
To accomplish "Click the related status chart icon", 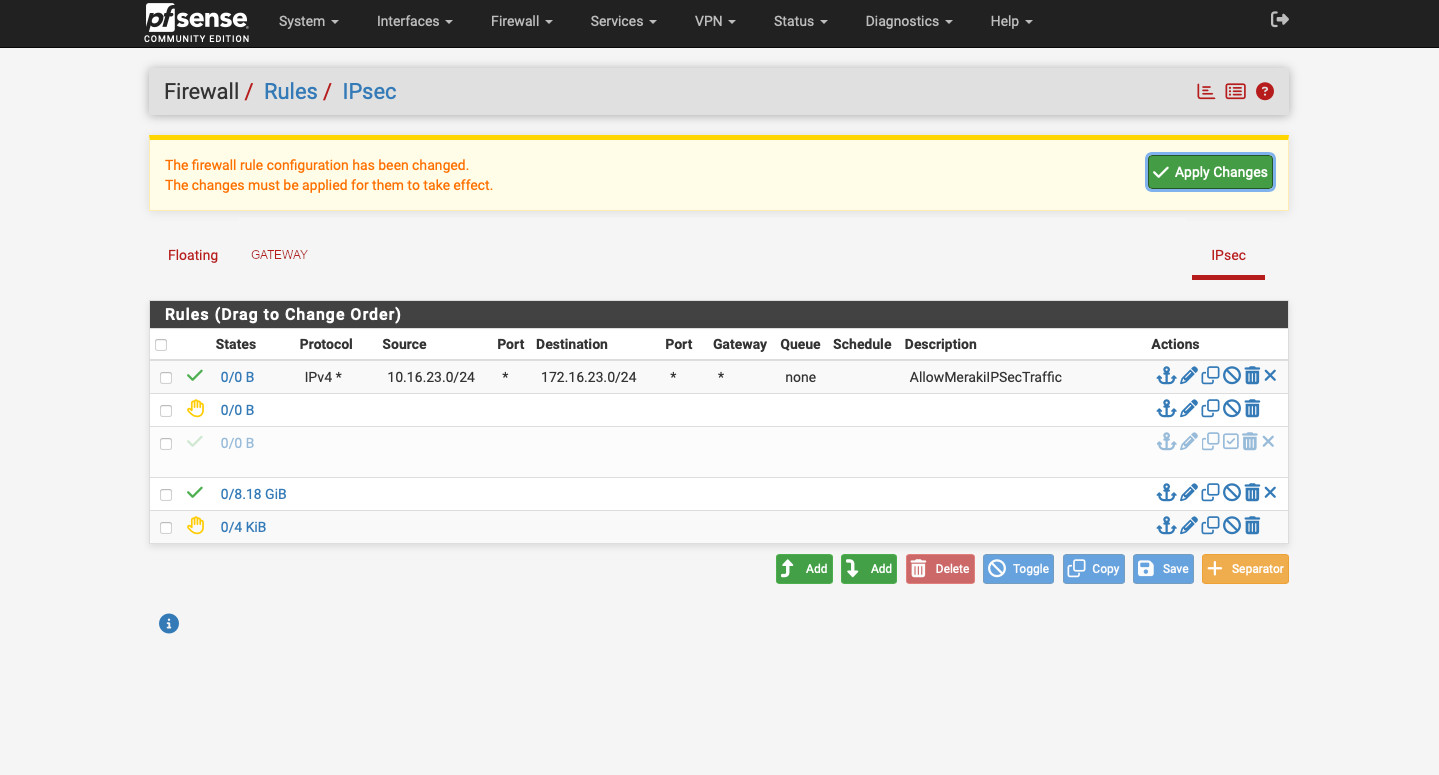I will pos(1206,92).
